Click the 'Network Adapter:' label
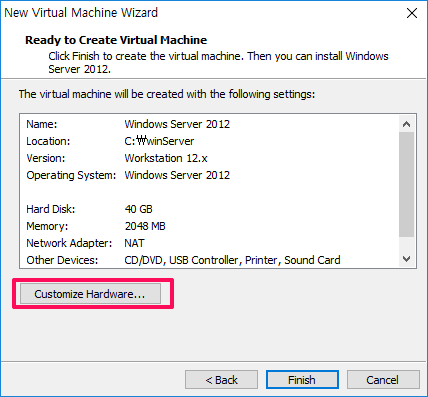Image resolution: width=428 pixels, height=397 pixels. tap(69, 243)
